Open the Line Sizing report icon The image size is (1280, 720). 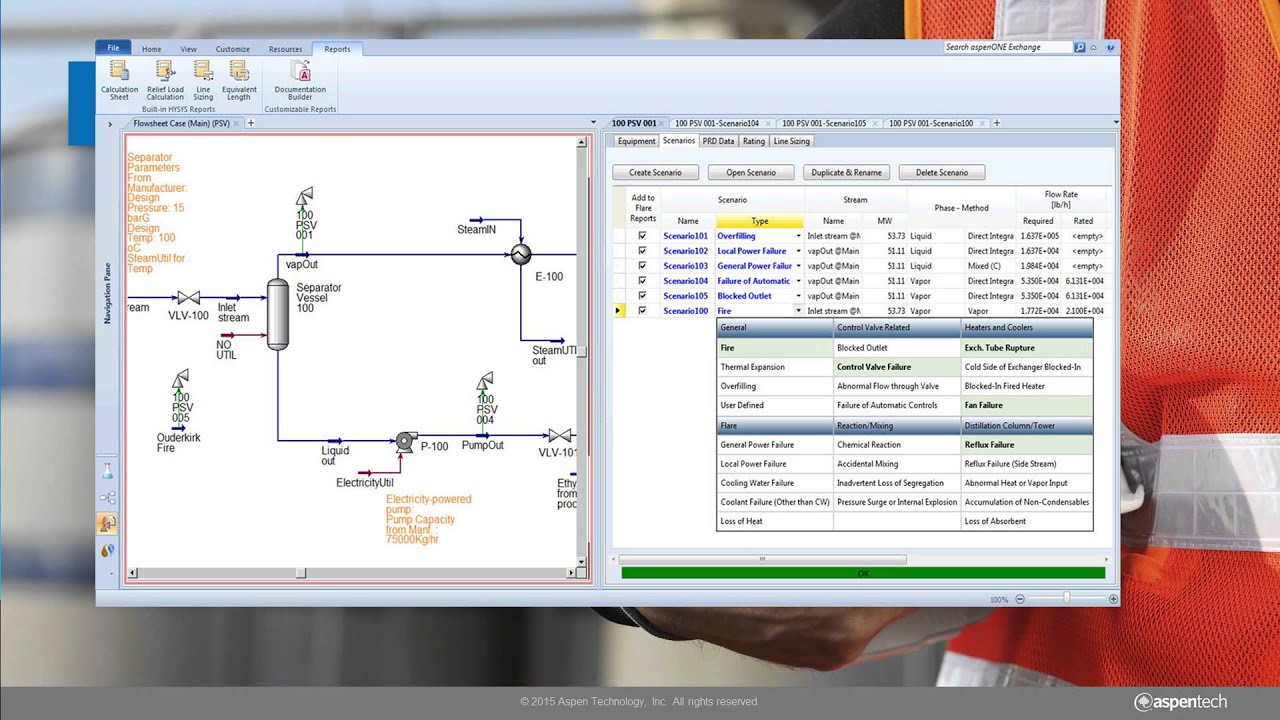203,80
